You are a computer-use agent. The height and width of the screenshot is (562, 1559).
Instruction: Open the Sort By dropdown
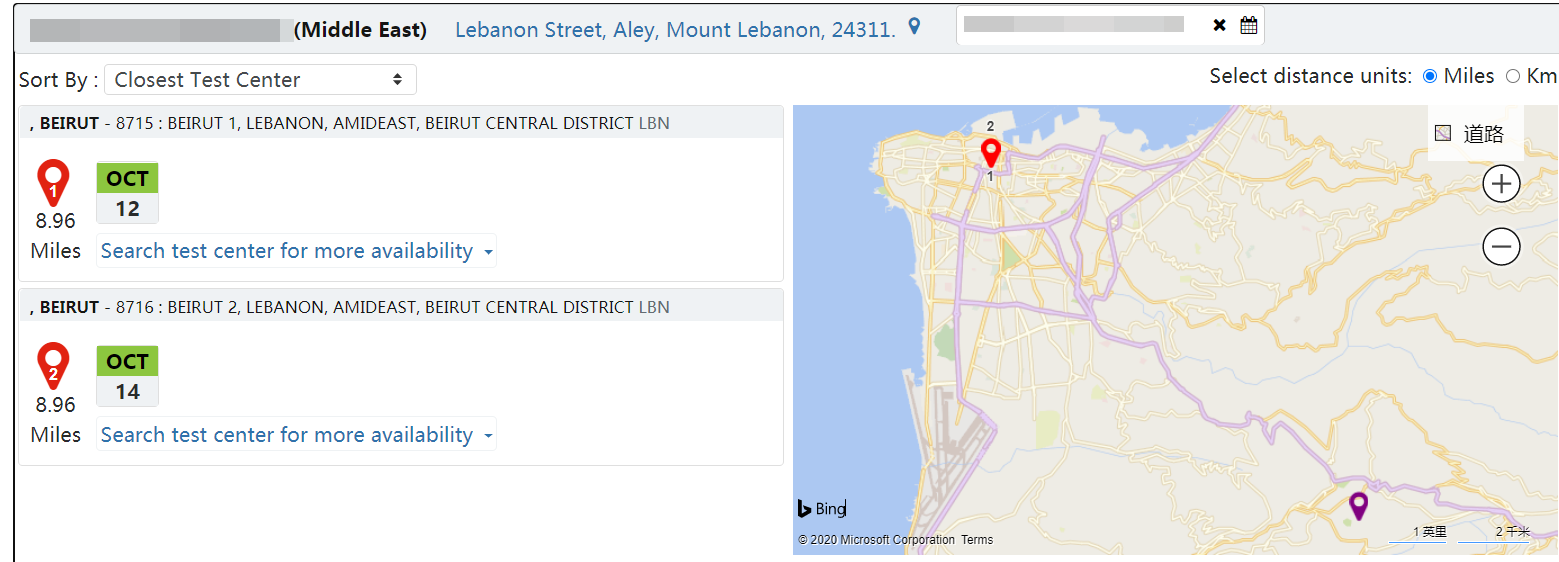coord(260,80)
